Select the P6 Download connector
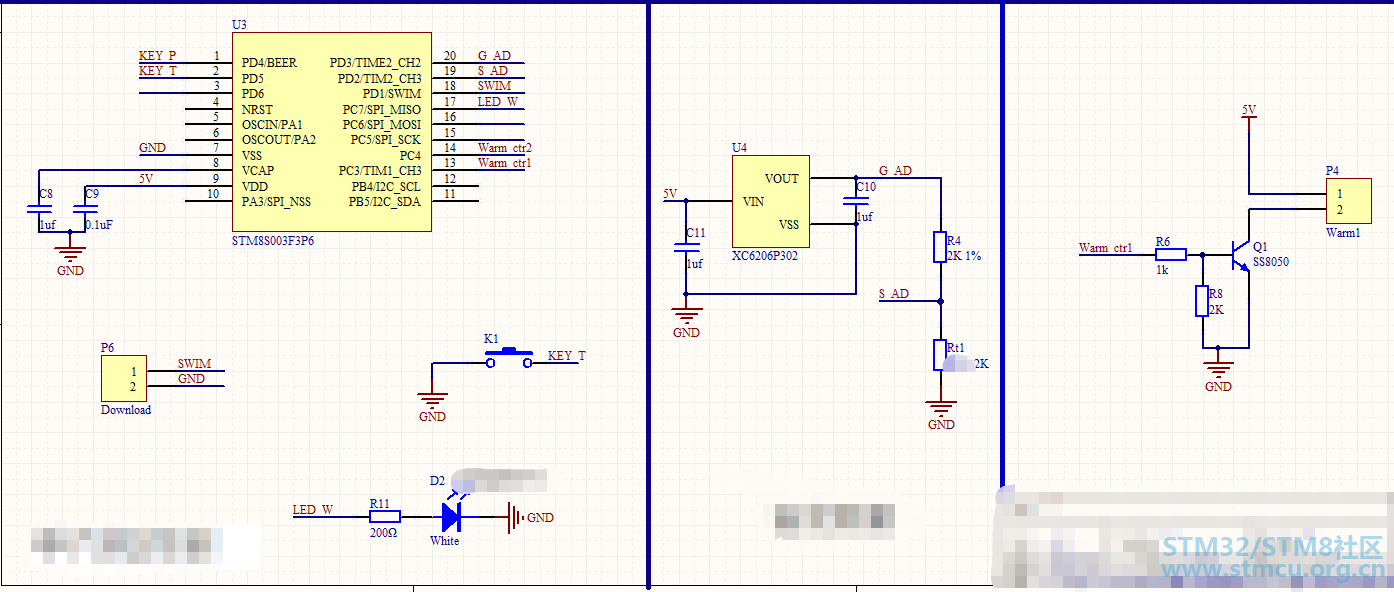 point(123,379)
